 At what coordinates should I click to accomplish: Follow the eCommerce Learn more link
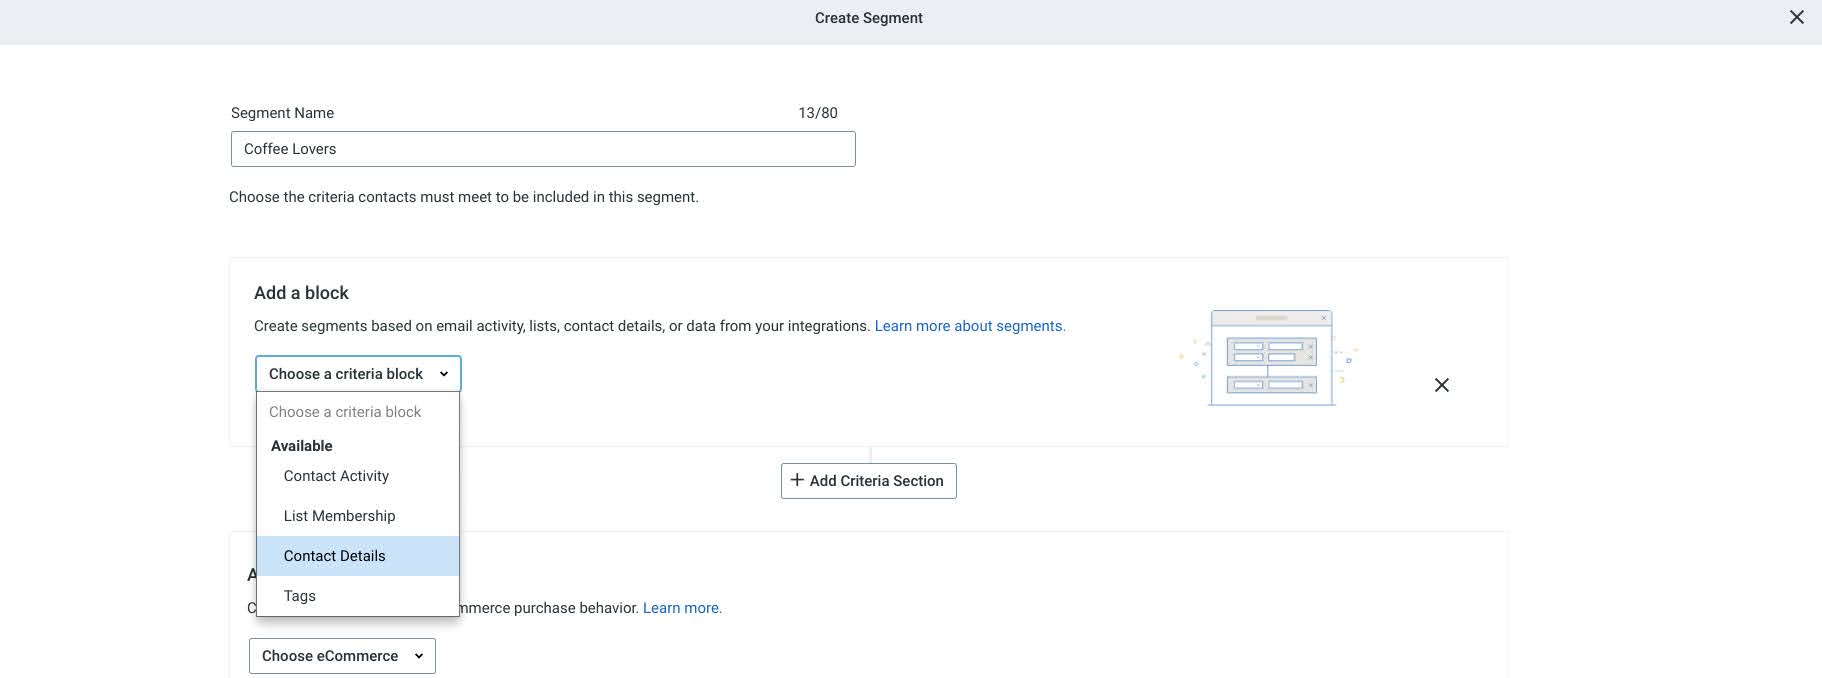682,608
